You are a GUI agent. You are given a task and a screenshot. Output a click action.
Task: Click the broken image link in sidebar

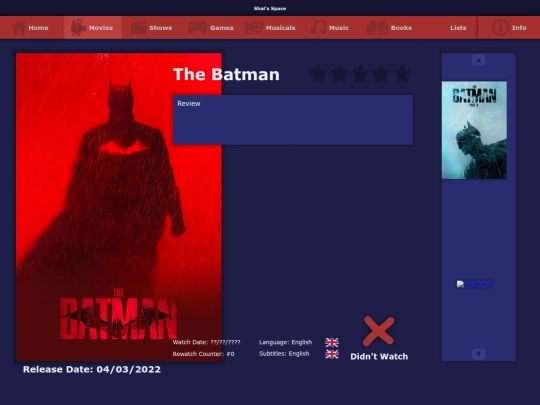474,284
